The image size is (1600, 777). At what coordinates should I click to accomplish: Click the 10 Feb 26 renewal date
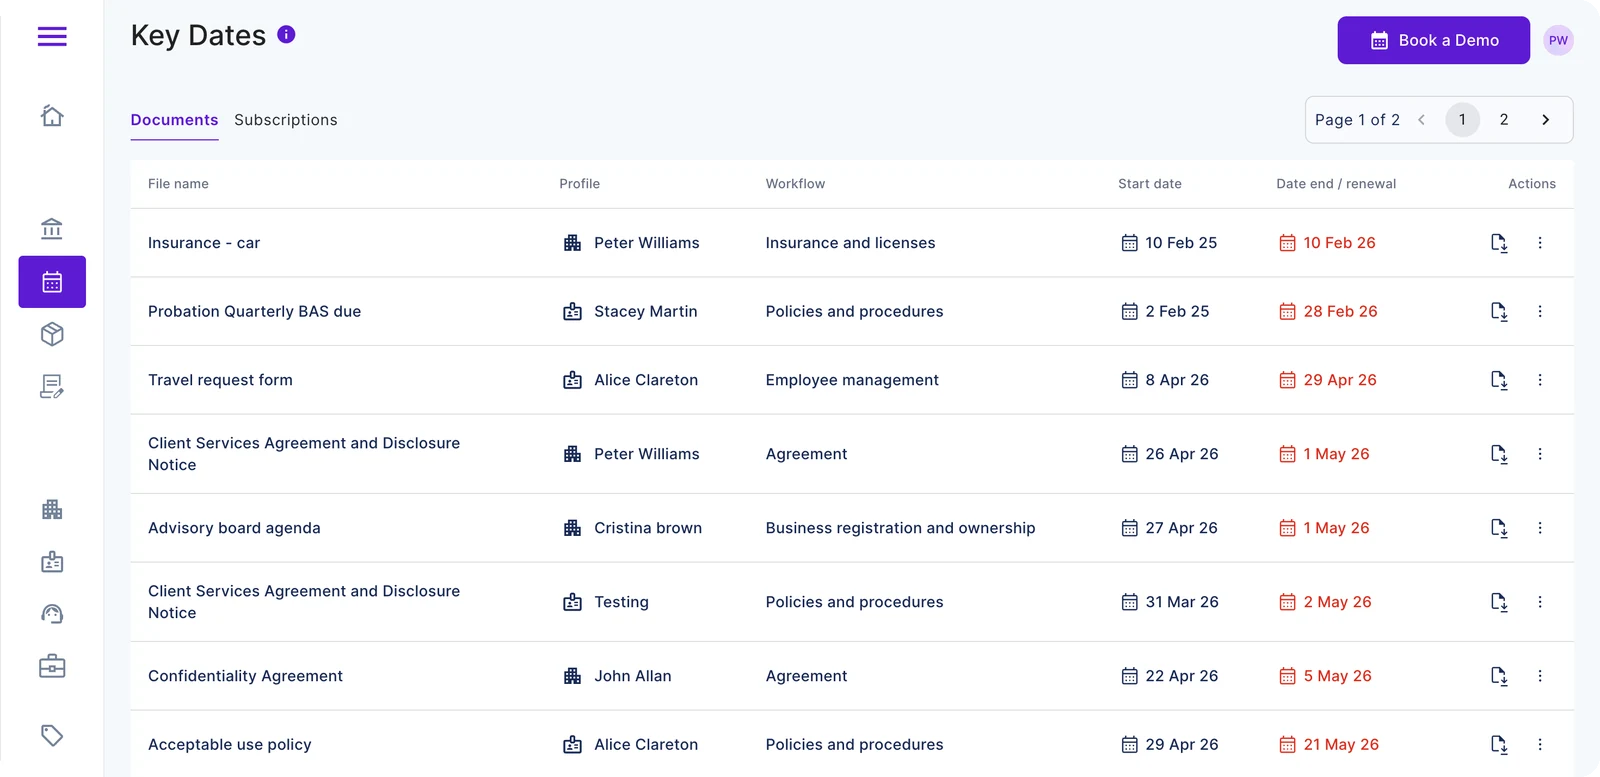(x=1340, y=243)
